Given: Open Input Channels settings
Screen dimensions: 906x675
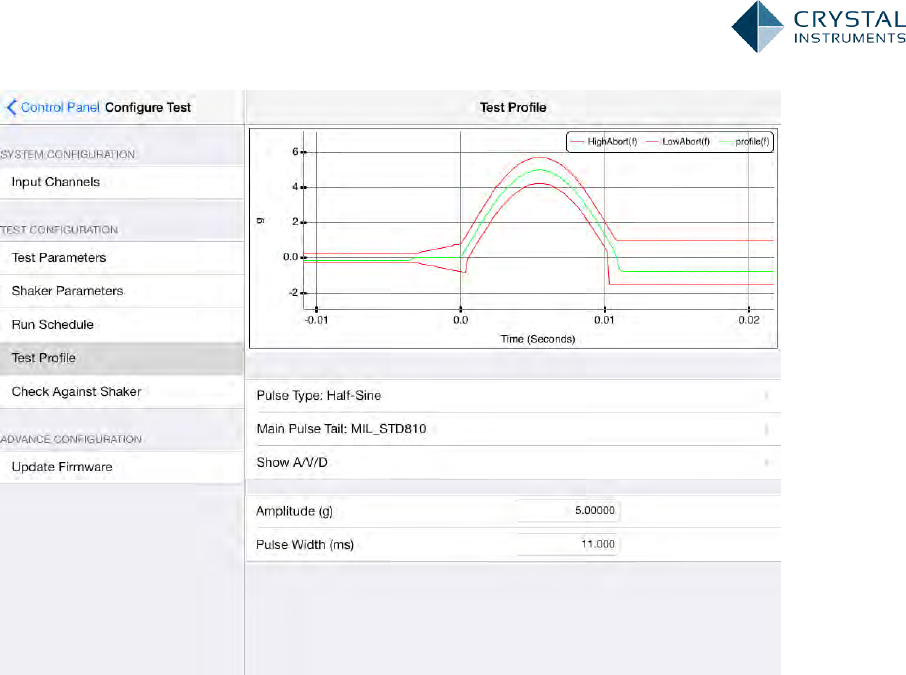Looking at the screenshot, I should tap(121, 182).
